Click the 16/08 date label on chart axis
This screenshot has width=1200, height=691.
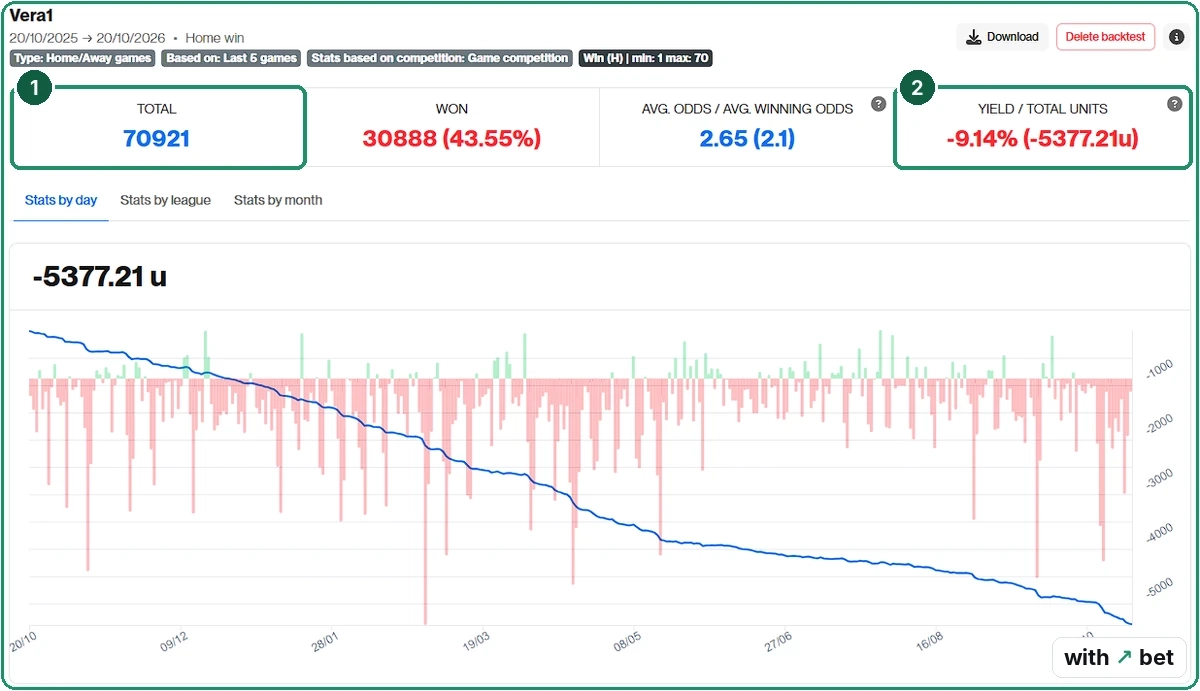(x=930, y=641)
